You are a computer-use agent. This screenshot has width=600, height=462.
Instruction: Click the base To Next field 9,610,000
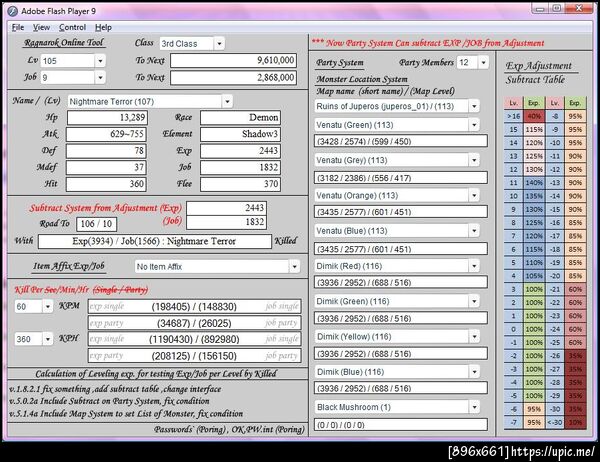click(233, 60)
